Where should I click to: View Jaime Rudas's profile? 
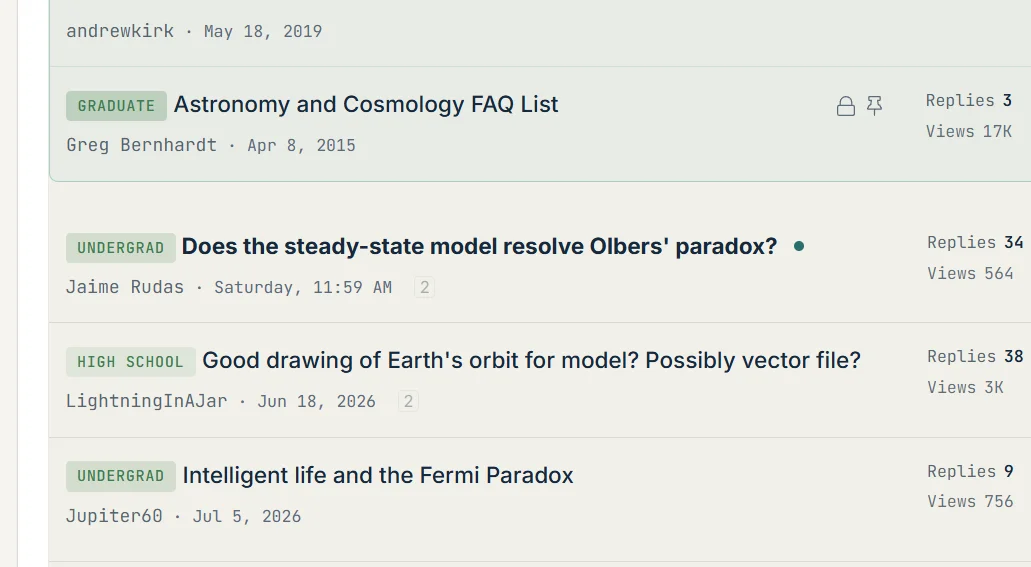pos(125,287)
